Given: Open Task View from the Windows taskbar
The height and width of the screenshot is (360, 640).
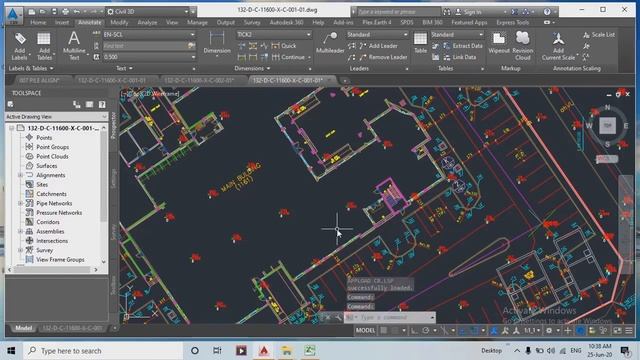Looking at the screenshot, I should [217, 350].
